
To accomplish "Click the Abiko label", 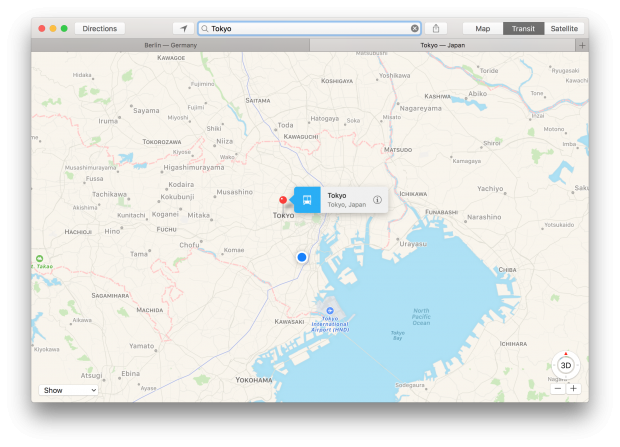I will pos(478,94).
